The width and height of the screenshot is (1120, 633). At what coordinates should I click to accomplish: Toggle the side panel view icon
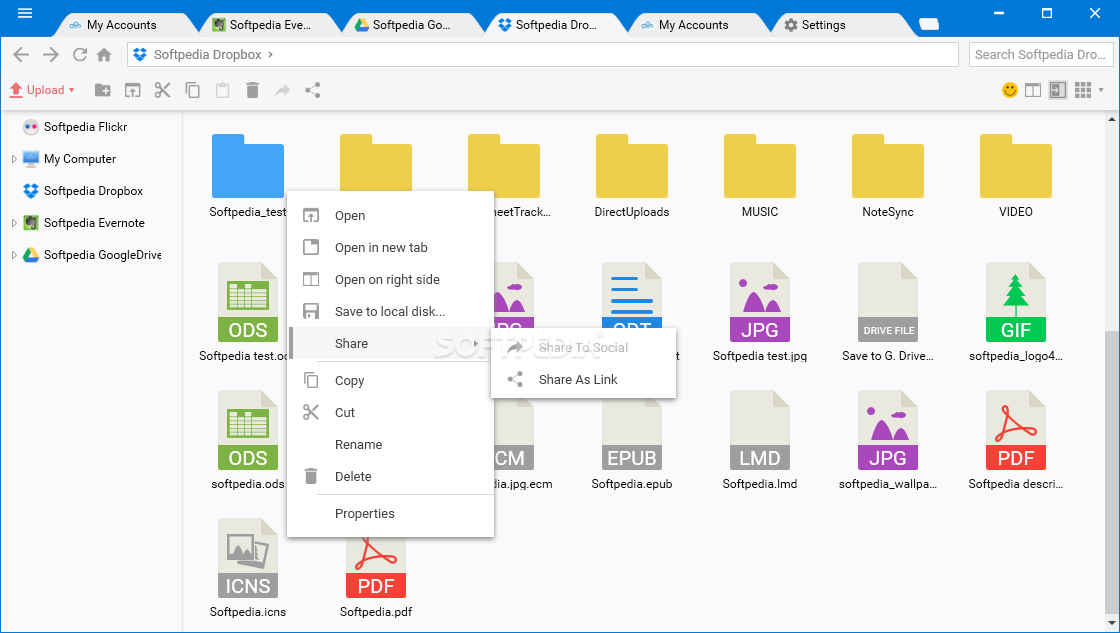coord(1058,90)
